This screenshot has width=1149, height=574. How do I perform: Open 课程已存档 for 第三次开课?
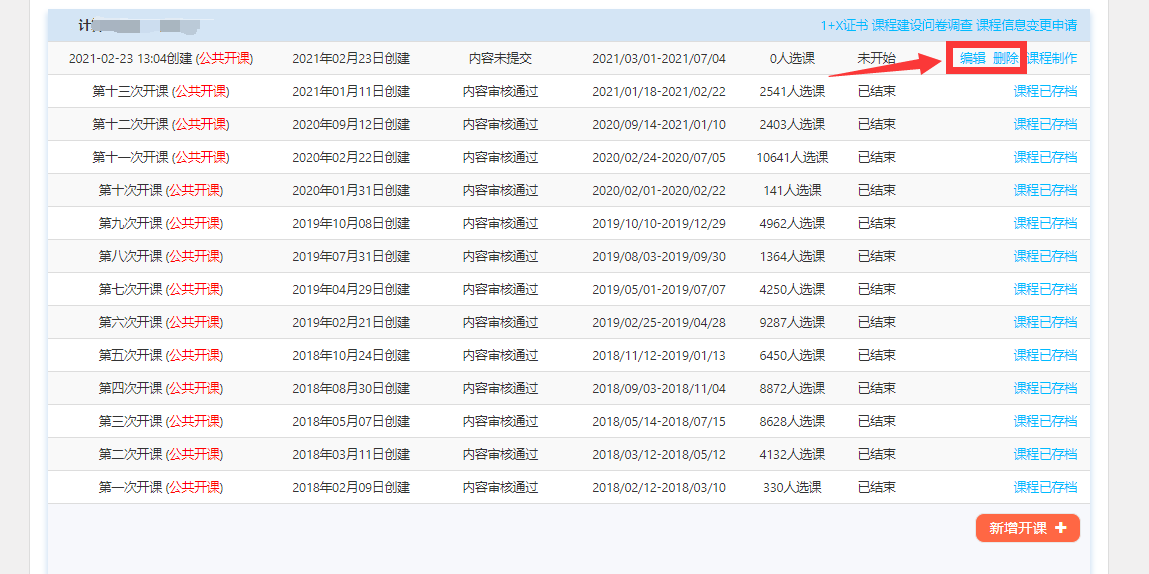click(1046, 422)
